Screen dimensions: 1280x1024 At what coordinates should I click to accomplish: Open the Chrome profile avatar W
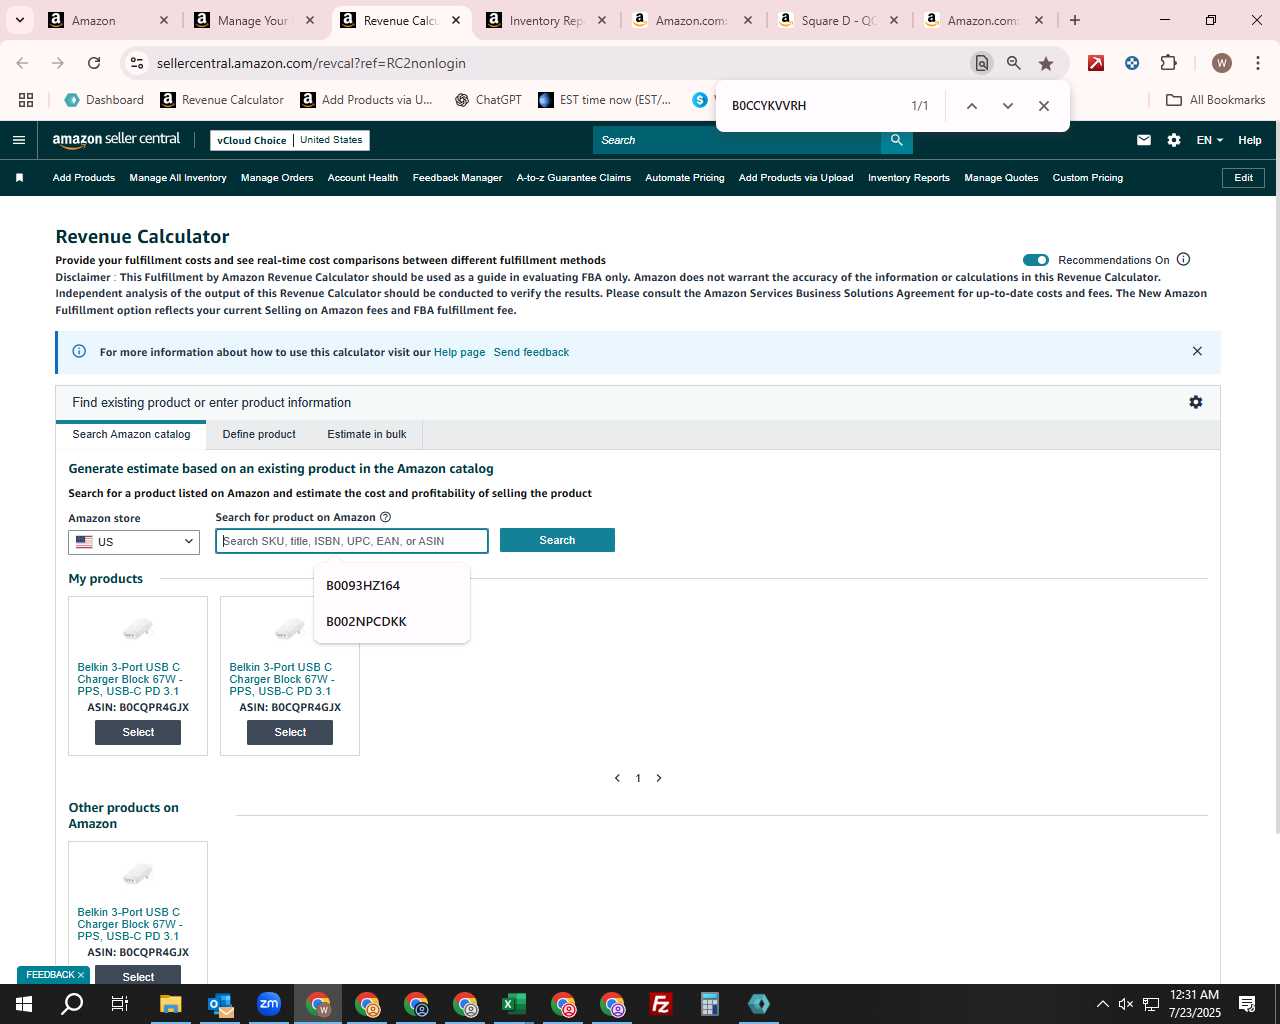coord(1221,63)
